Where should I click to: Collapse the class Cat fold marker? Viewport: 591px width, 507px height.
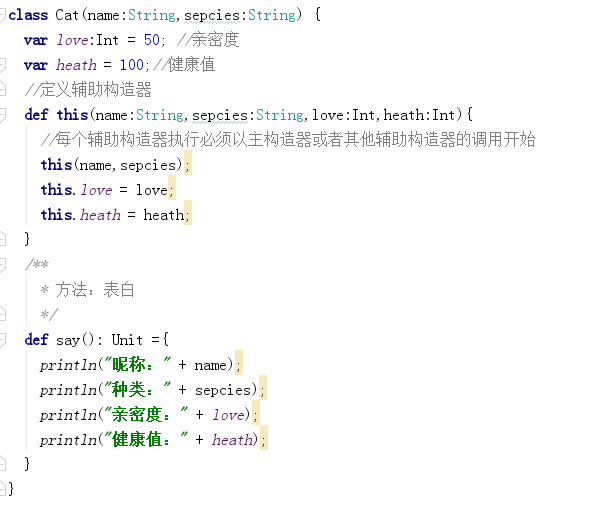coord(2,15)
